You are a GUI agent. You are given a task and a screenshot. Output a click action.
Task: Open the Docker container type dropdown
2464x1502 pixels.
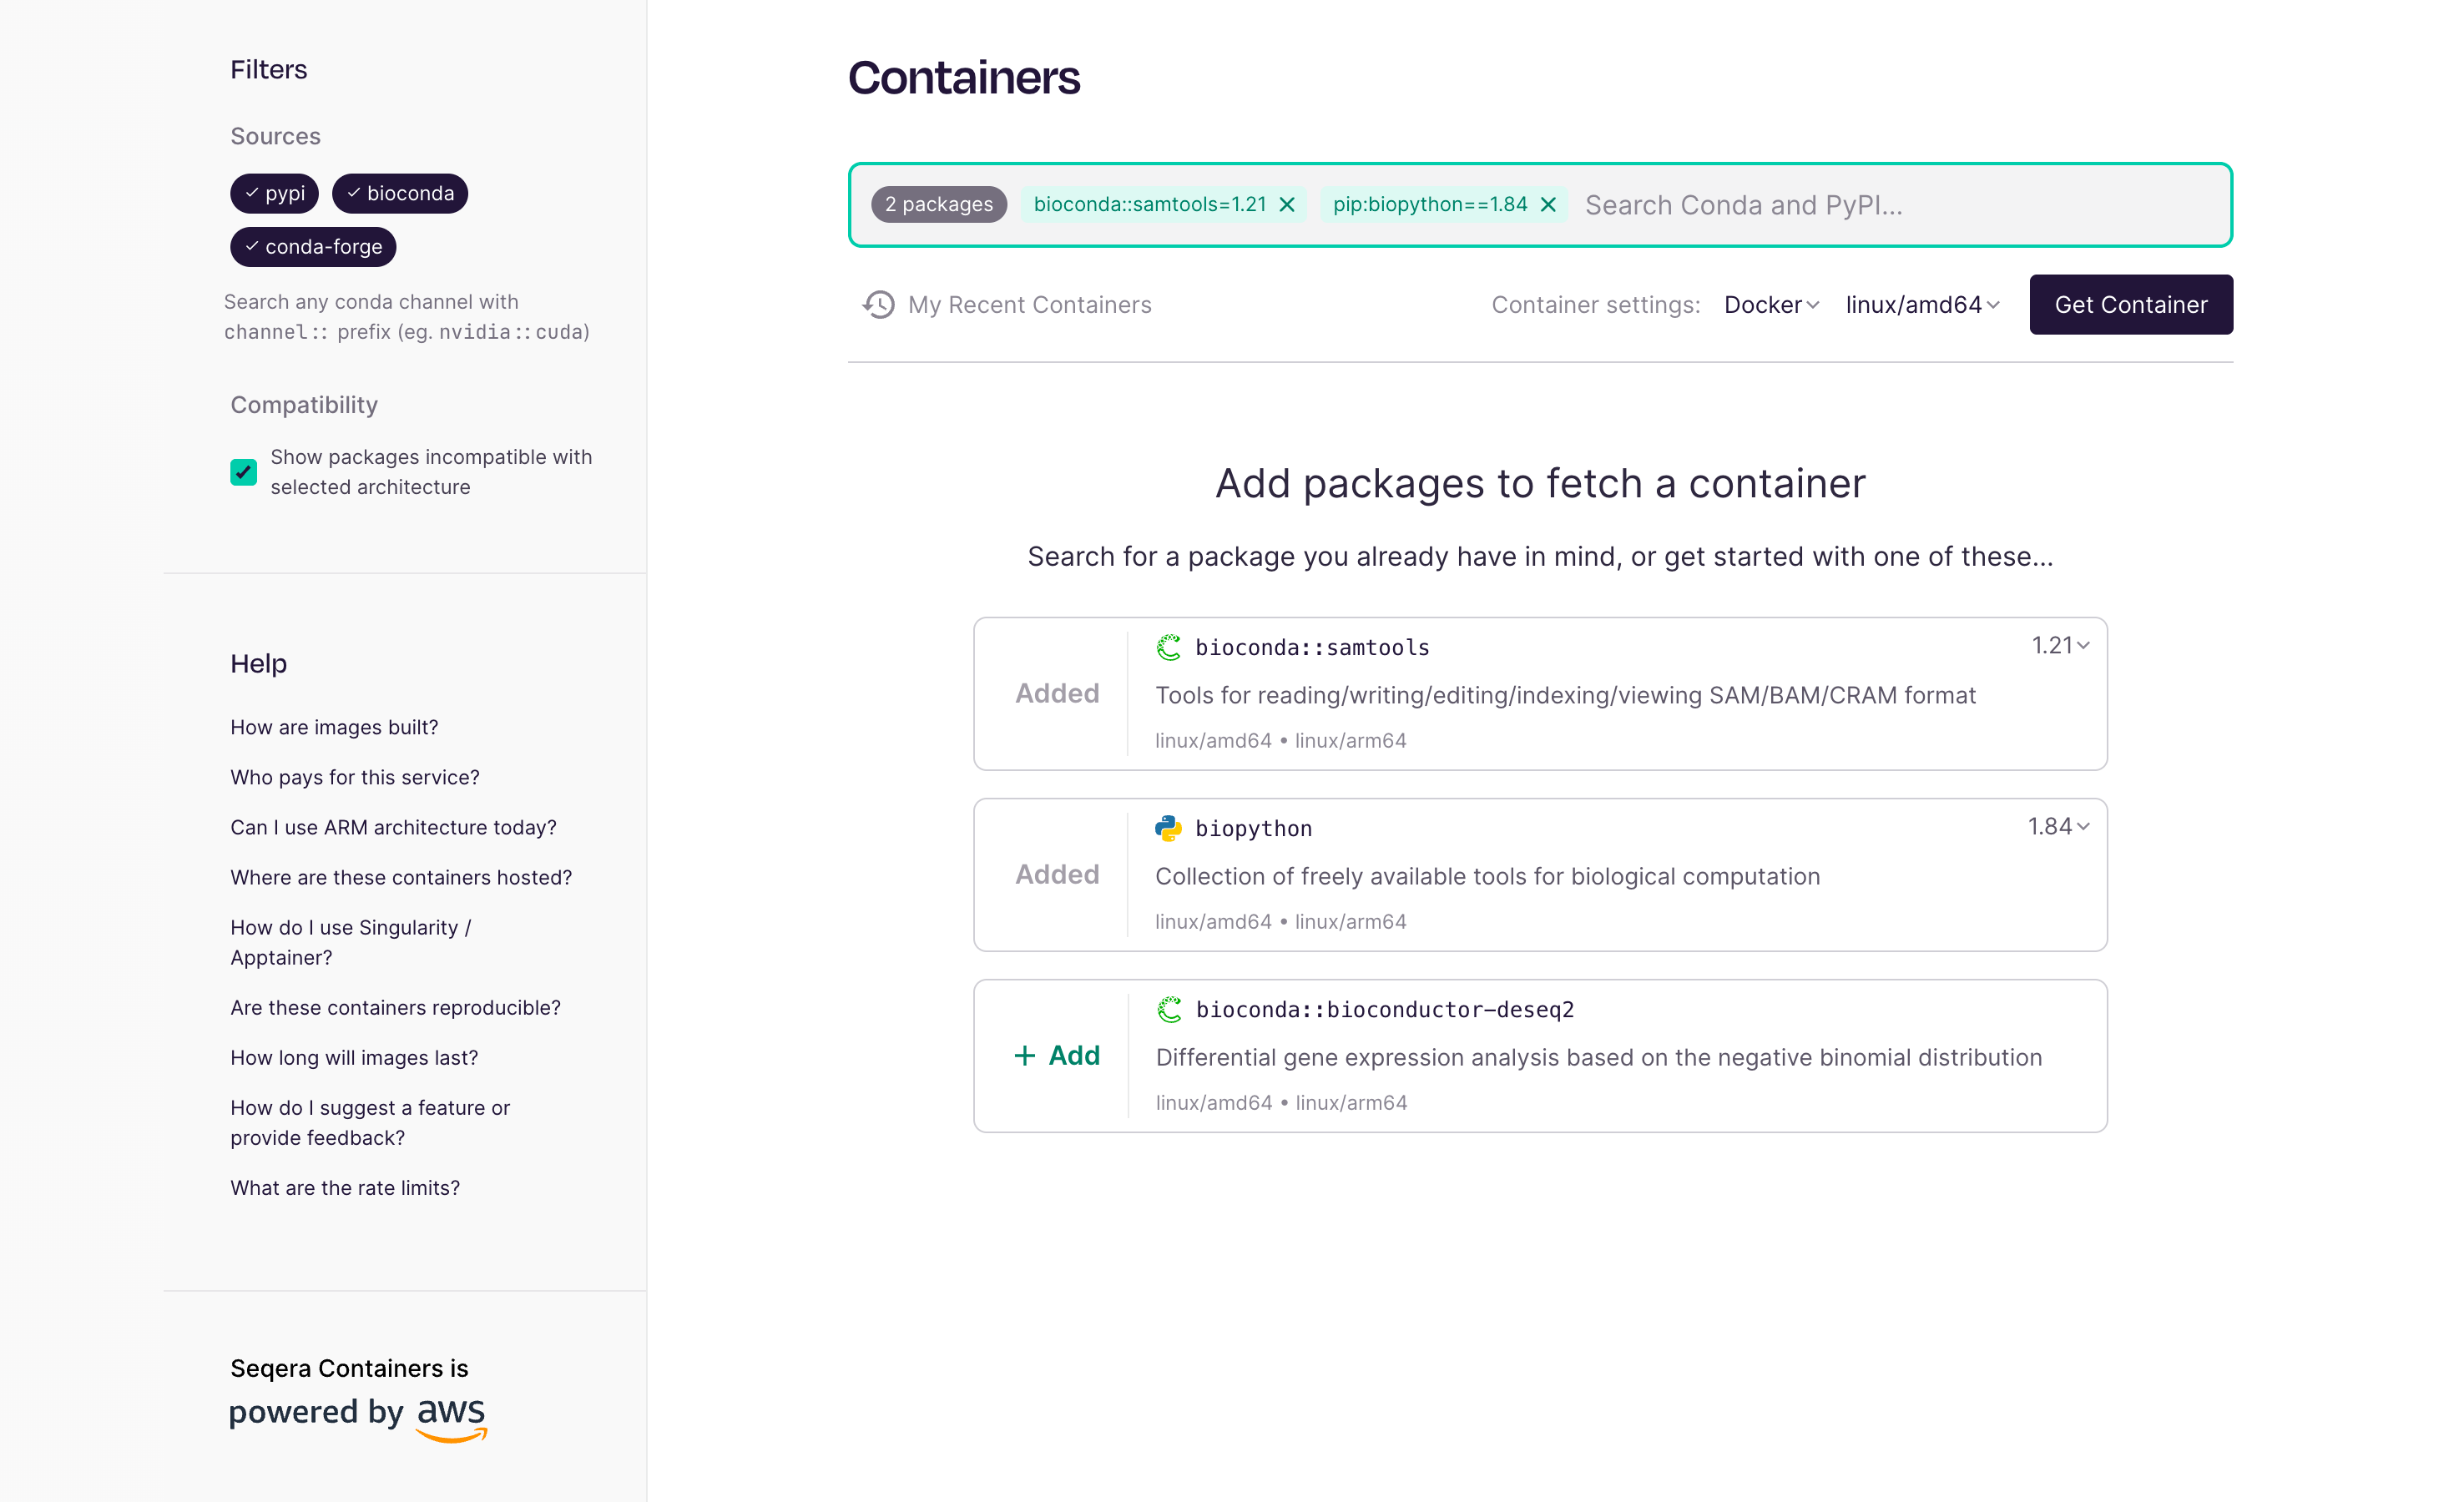point(1771,305)
